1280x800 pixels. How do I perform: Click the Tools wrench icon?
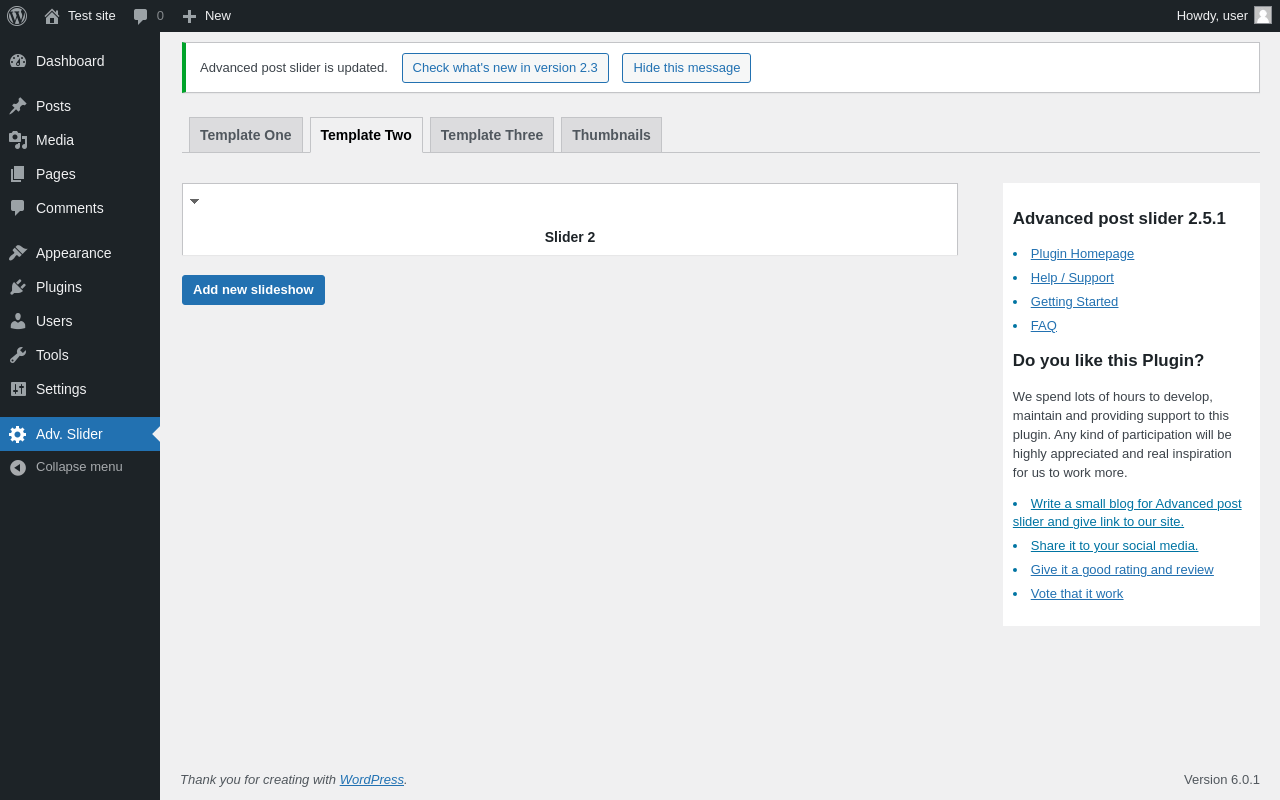coord(18,355)
